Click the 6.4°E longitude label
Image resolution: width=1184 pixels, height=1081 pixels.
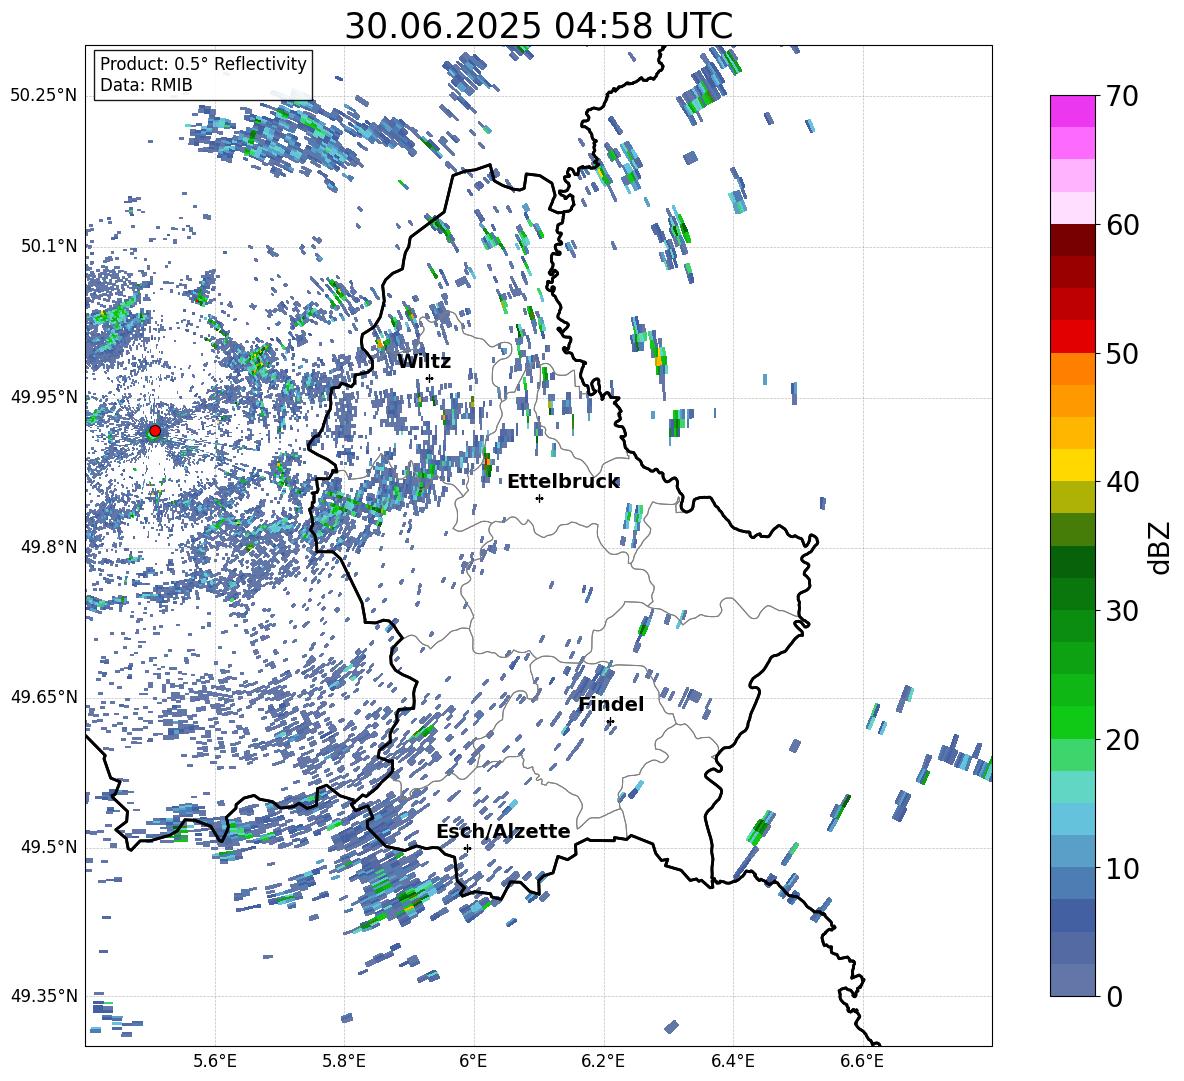point(732,1061)
